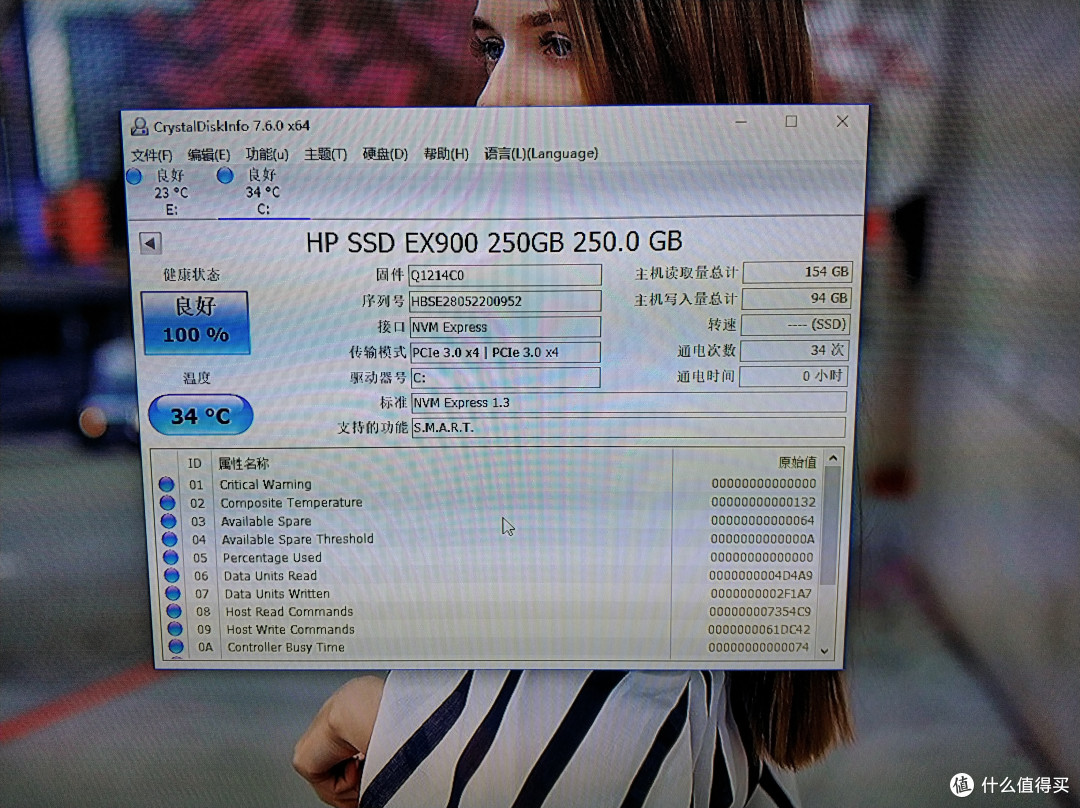Click the previous disk arrow button

click(x=150, y=242)
